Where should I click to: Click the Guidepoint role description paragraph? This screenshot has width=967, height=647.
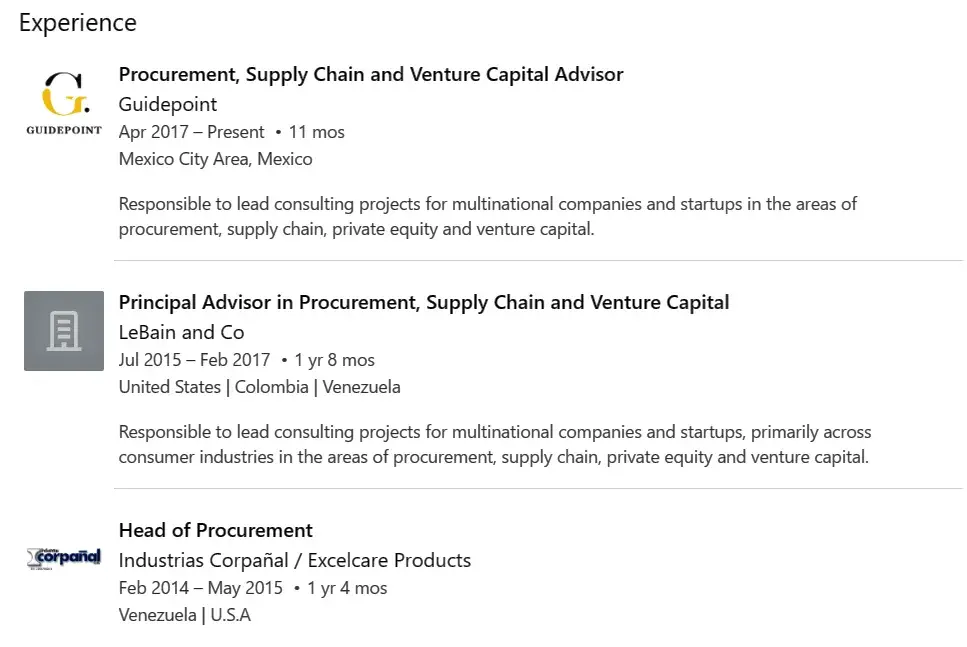pyautogui.click(x=487, y=217)
